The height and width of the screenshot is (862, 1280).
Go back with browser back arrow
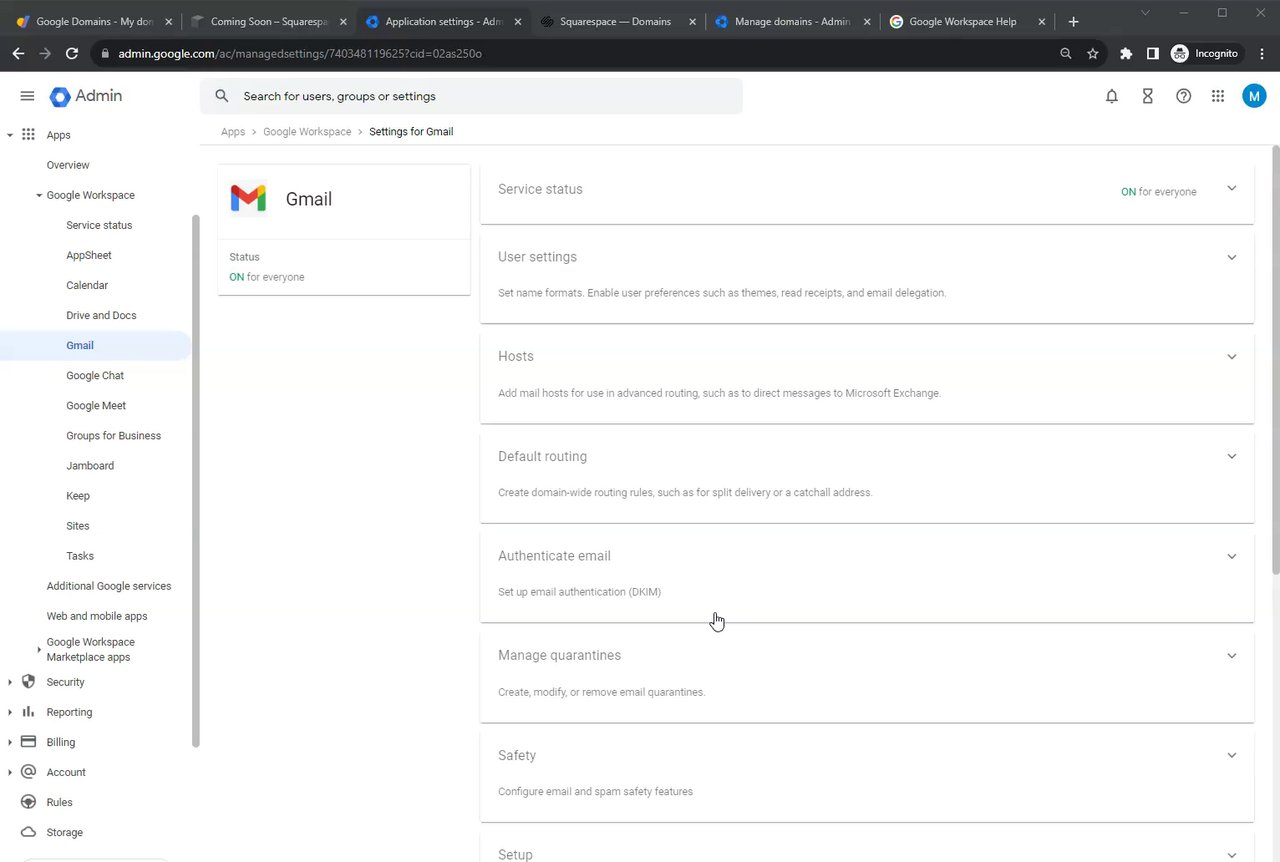(x=18, y=53)
